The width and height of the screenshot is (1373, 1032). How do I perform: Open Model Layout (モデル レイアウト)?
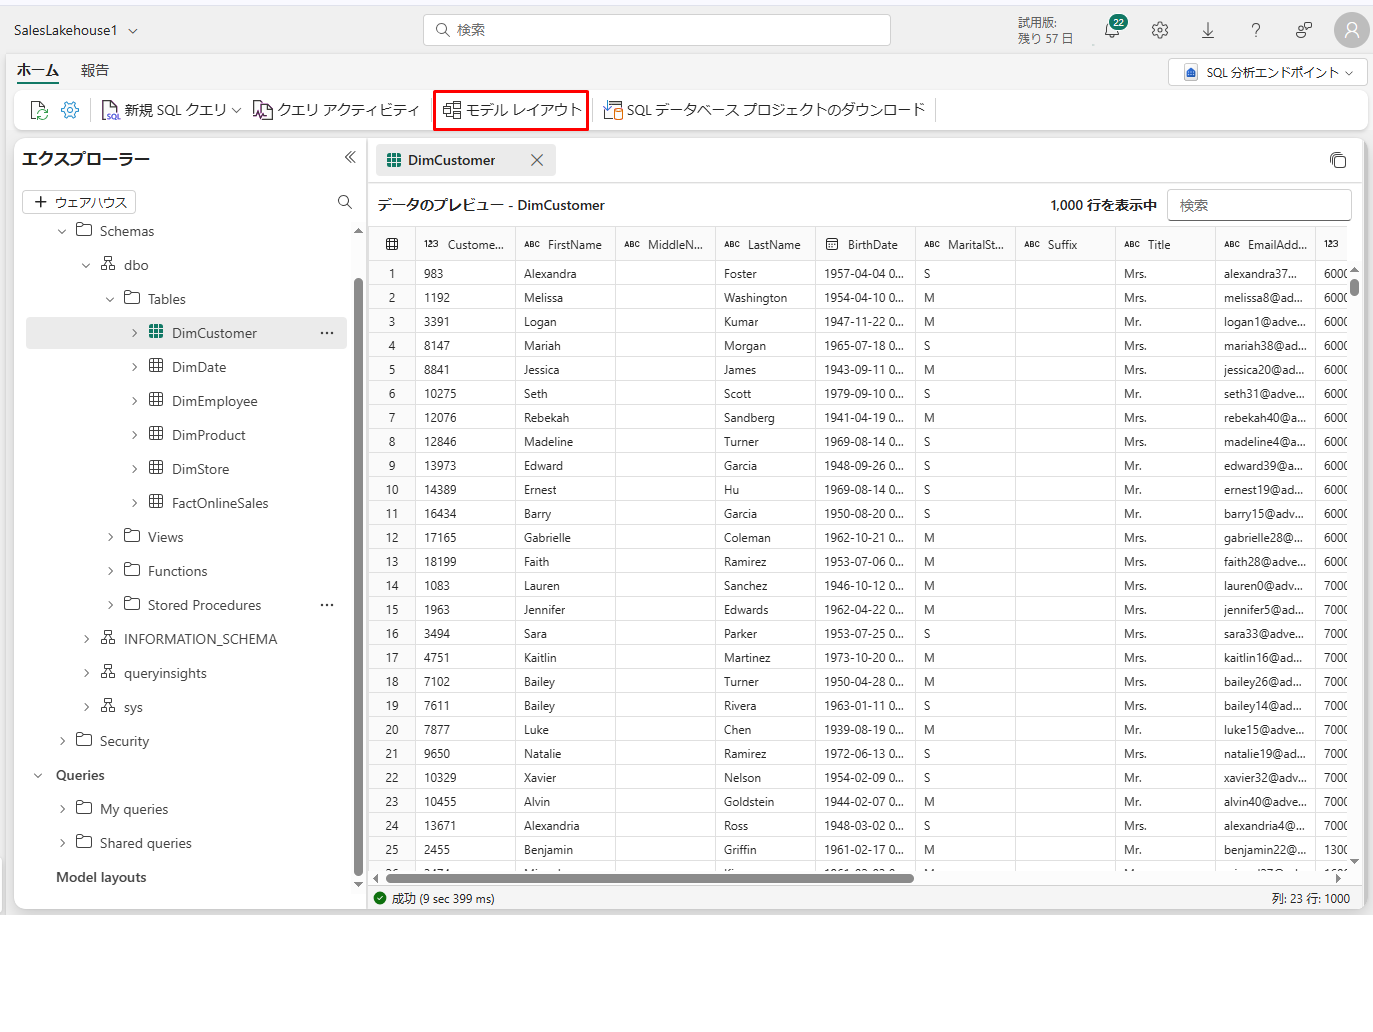pos(511,110)
